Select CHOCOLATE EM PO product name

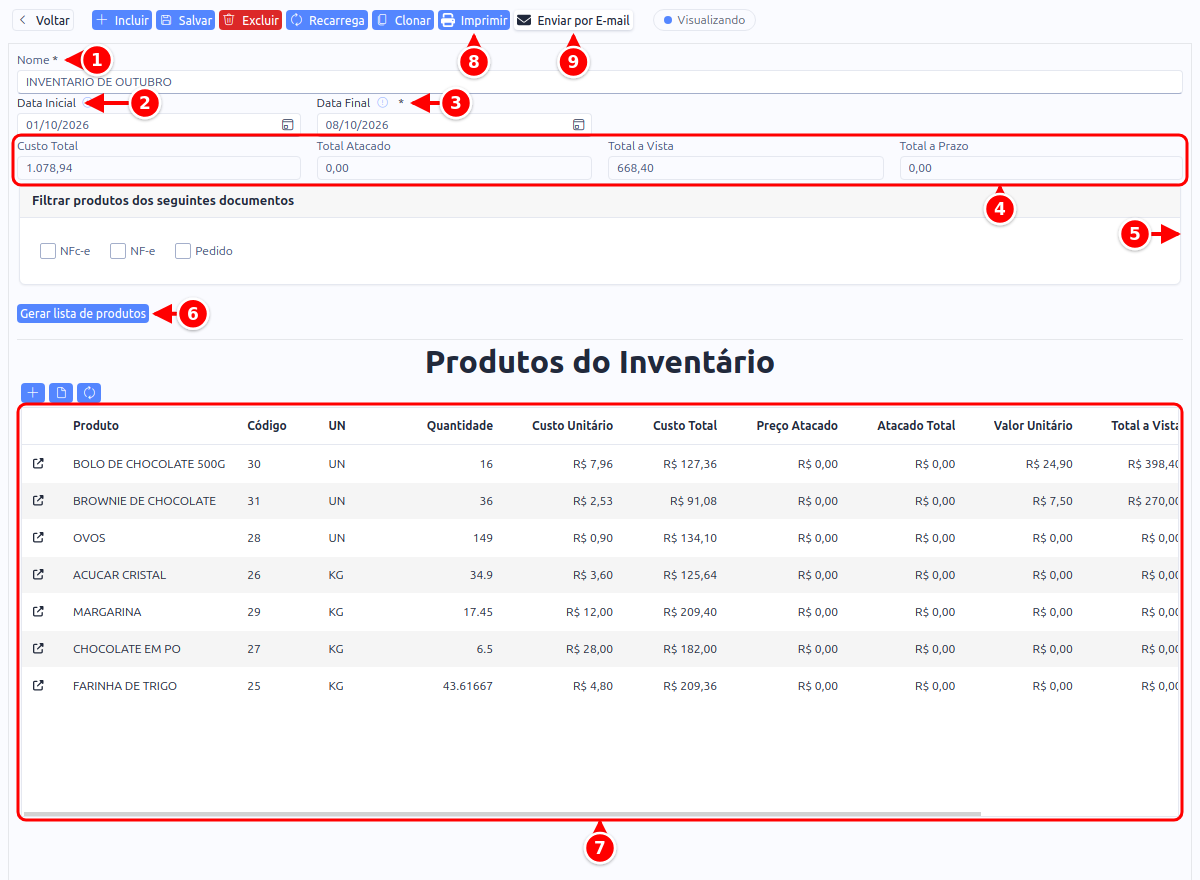coord(127,649)
